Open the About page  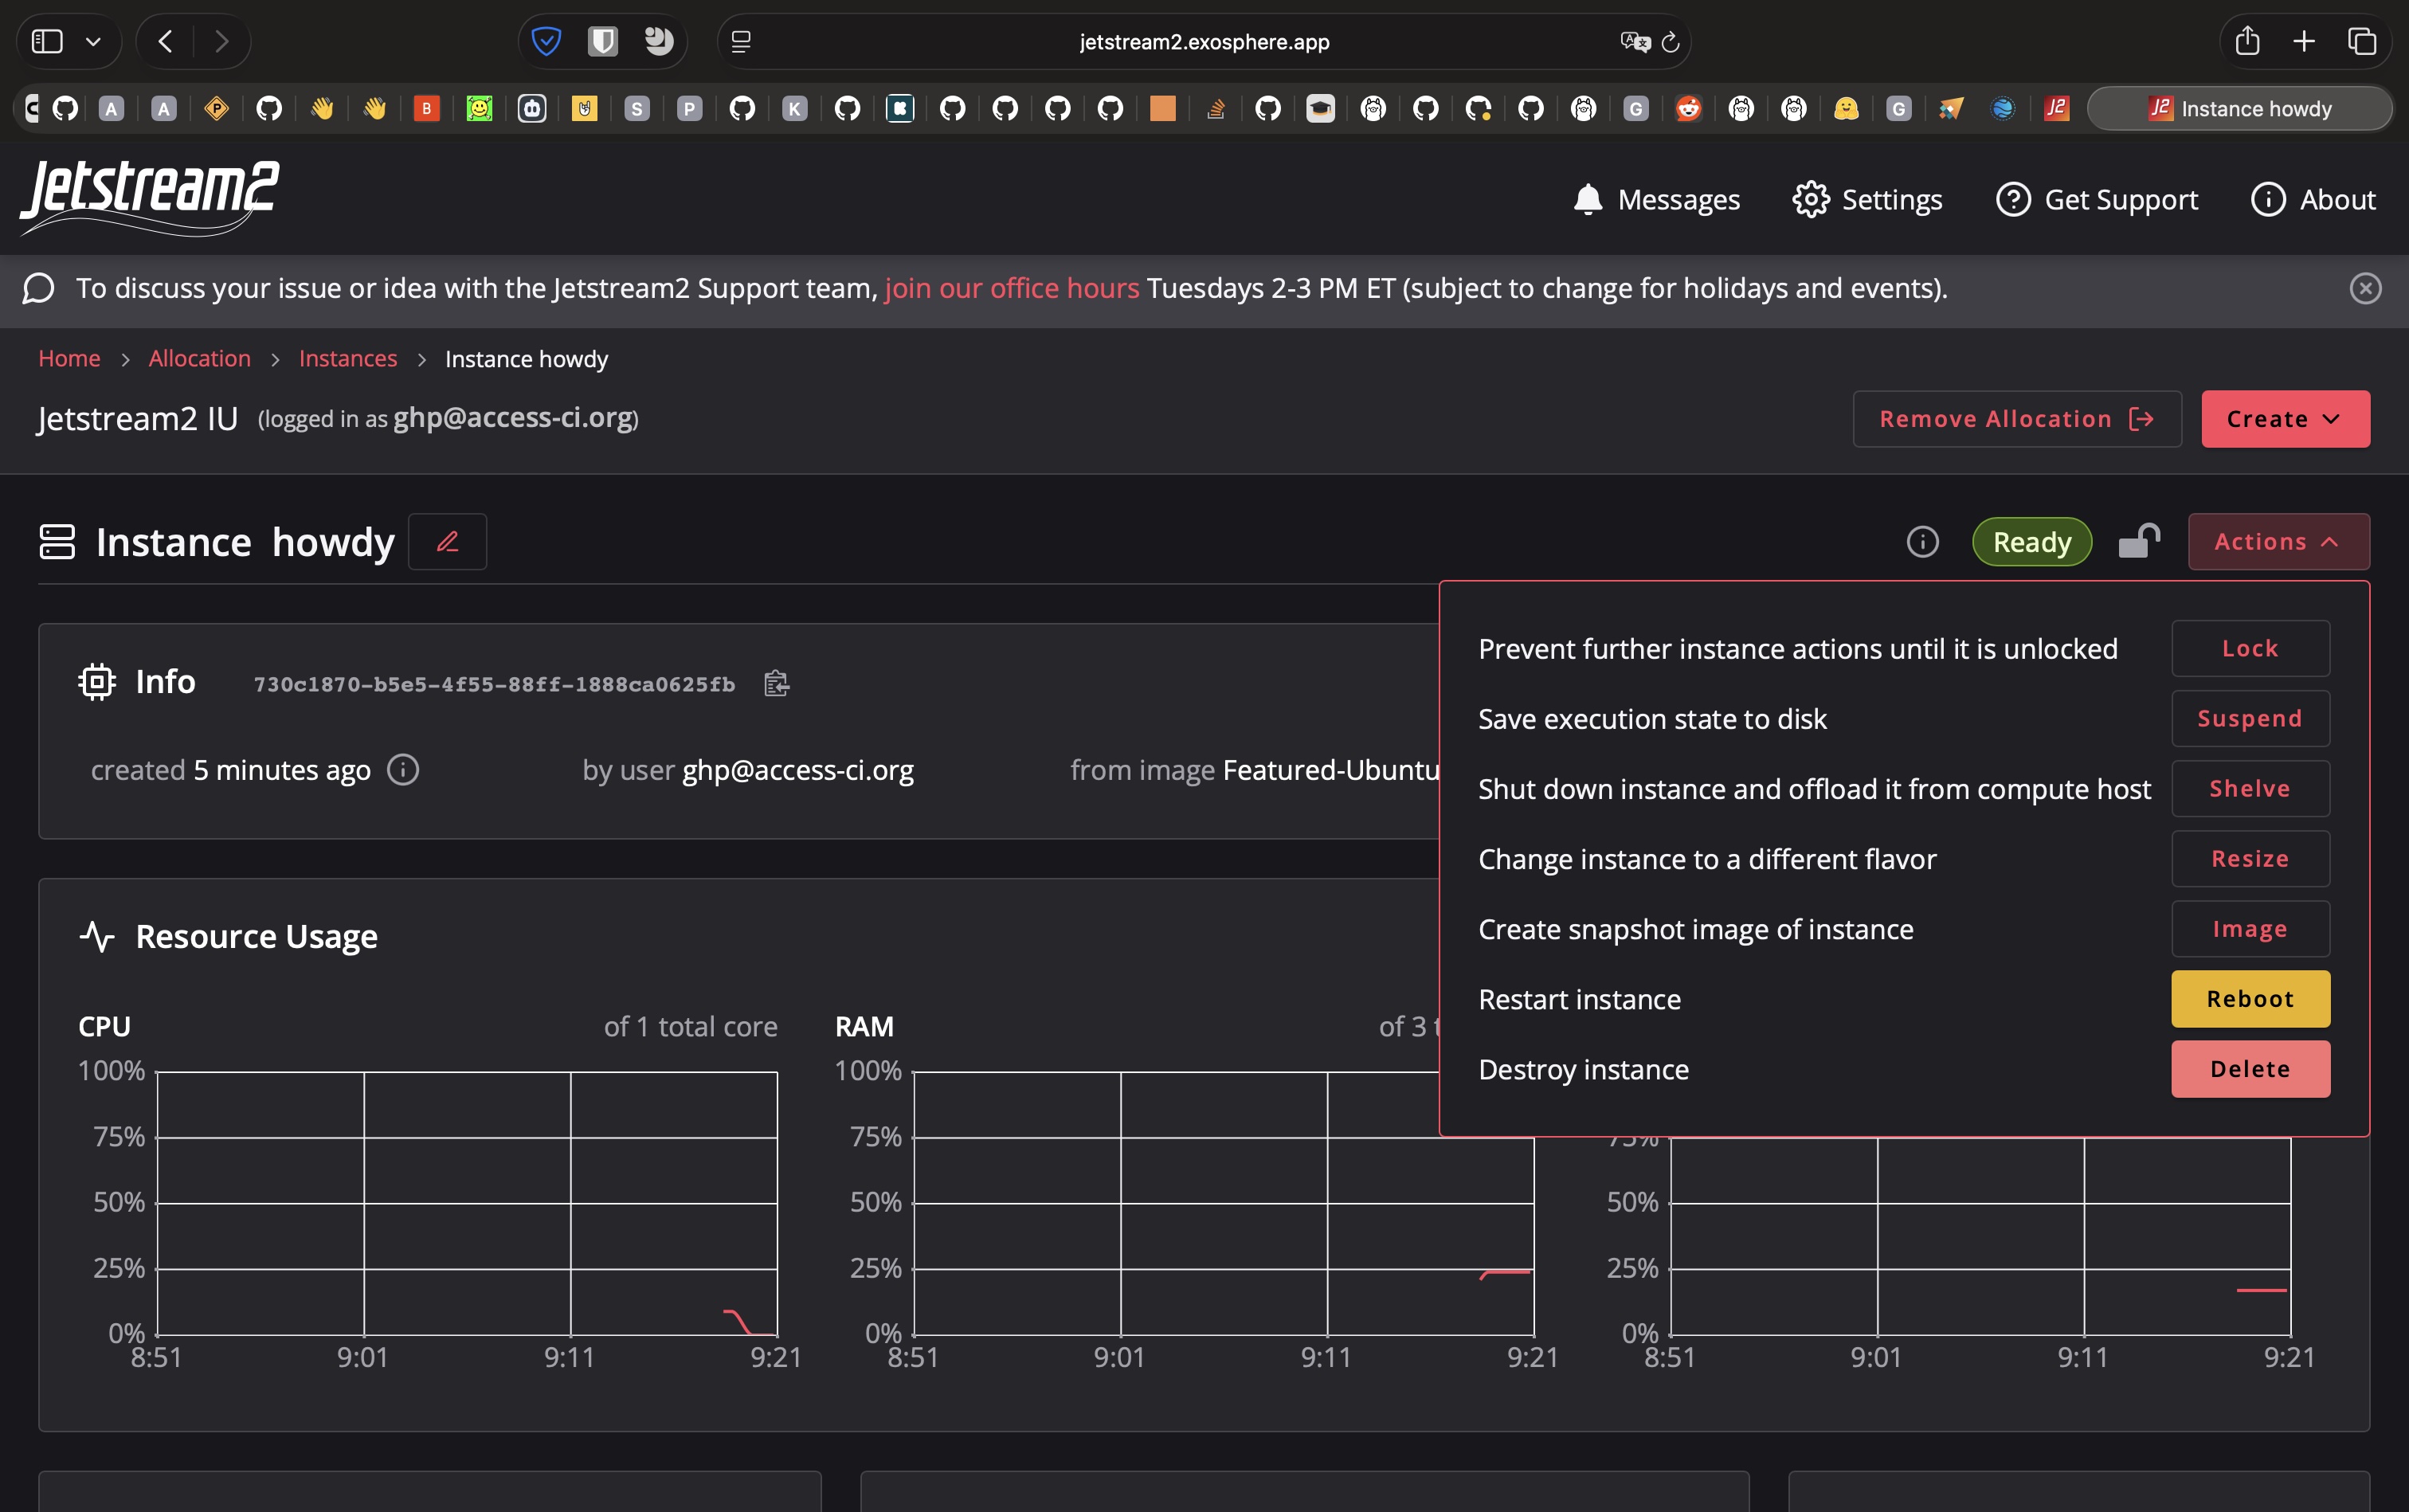pyautogui.click(x=2313, y=199)
